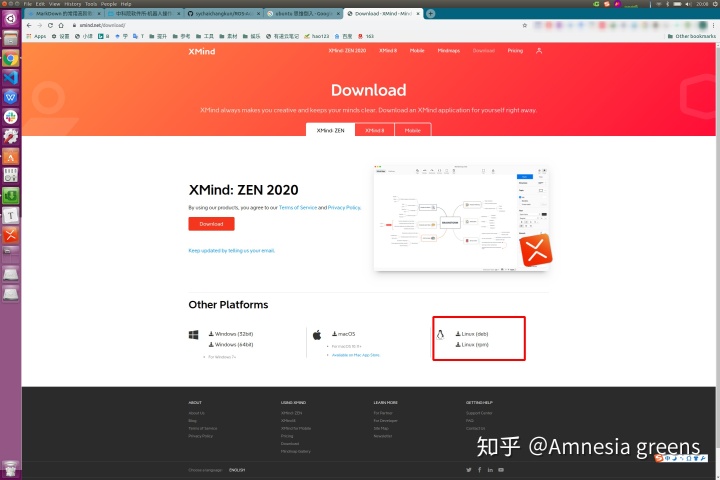
Task: Click the browser back arrow
Action: [x=29, y=25]
